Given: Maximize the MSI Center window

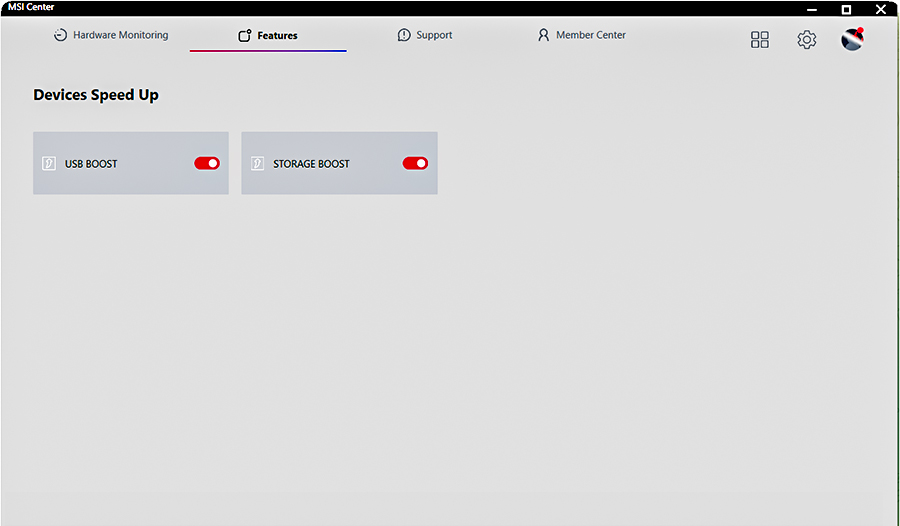Looking at the screenshot, I should coord(846,9).
